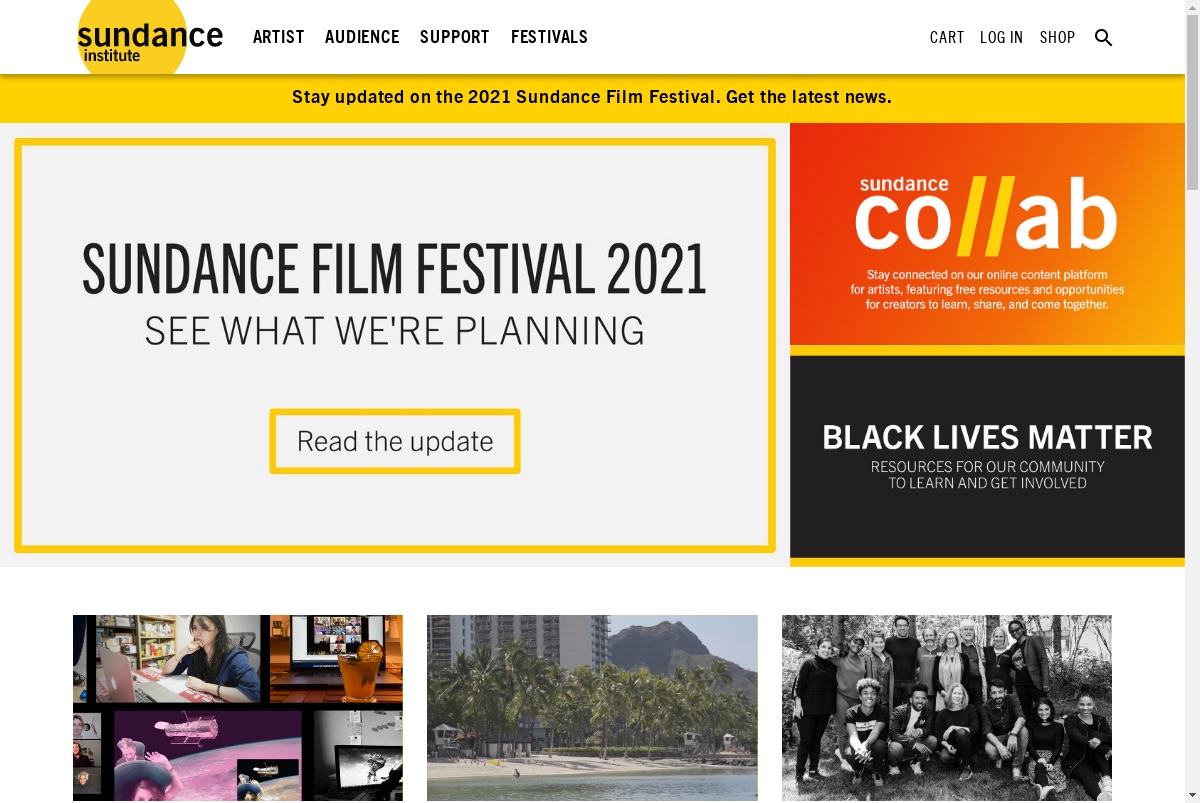The height and width of the screenshot is (803, 1200).
Task: Open the Sundance Co//ab promo tile
Action: [x=987, y=234]
